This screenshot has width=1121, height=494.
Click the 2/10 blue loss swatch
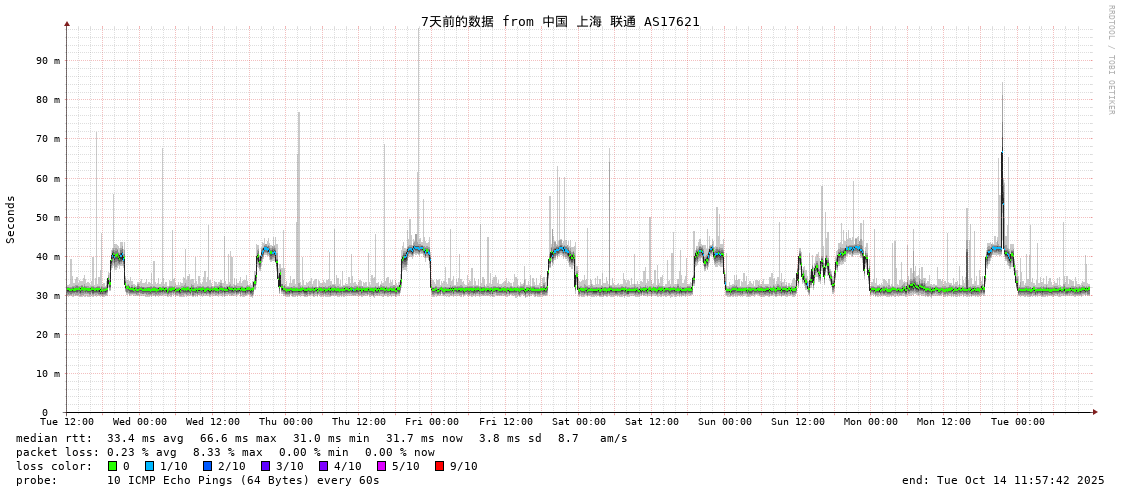point(207,466)
